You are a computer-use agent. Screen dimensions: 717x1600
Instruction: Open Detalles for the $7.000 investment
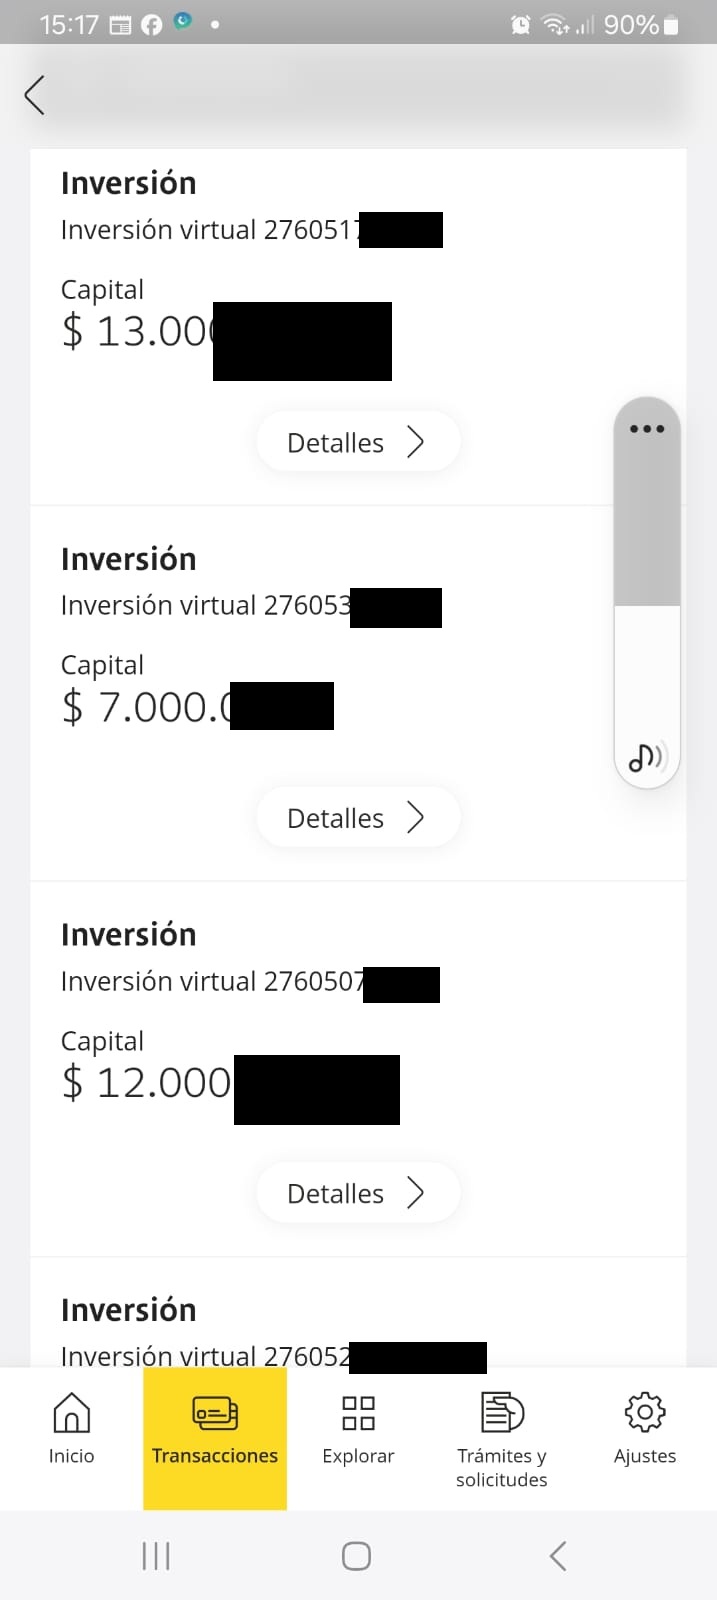[357, 818]
